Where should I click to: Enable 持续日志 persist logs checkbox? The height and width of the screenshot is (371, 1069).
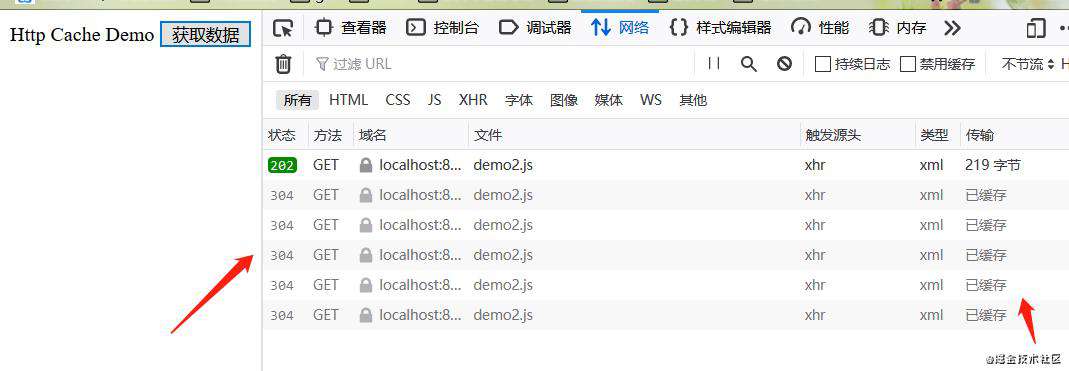coord(823,64)
